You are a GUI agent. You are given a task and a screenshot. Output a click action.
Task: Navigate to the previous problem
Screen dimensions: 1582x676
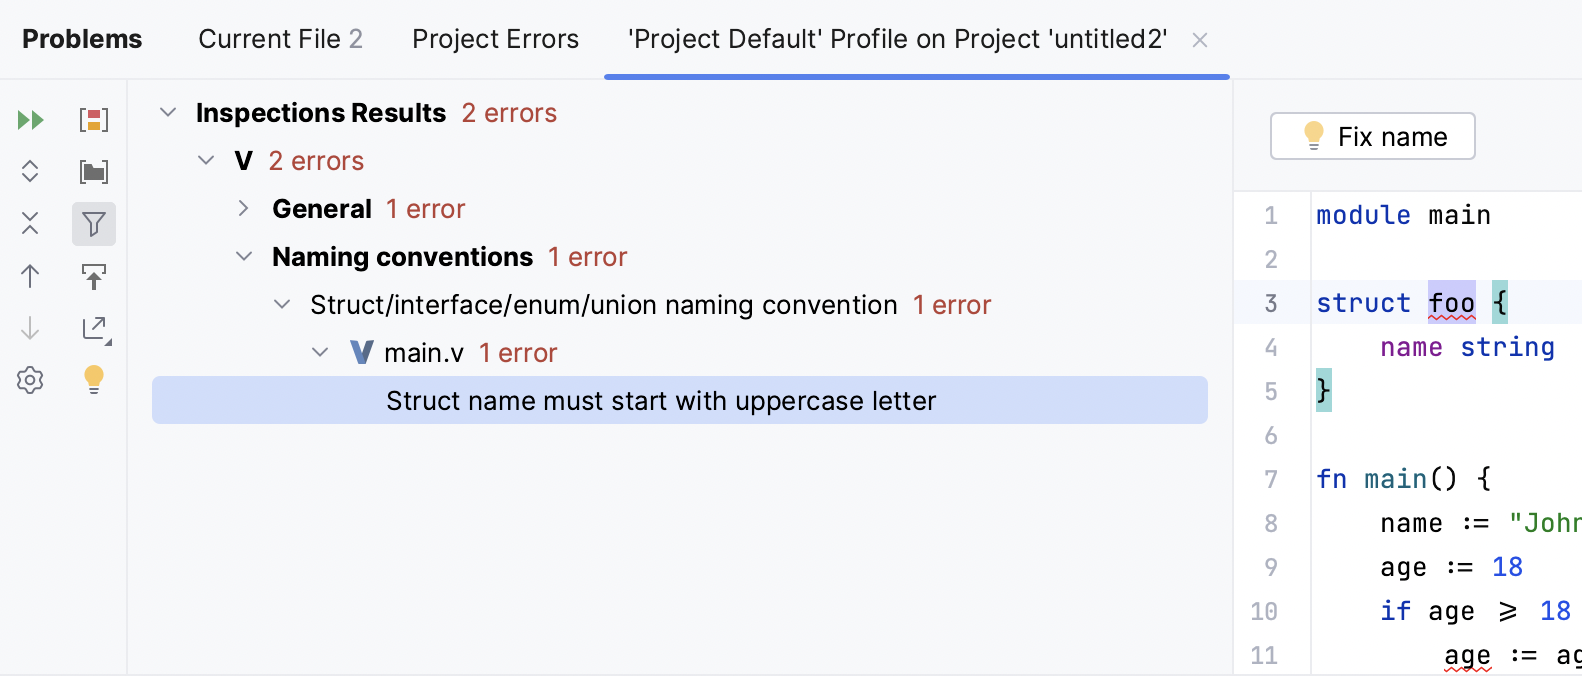(30, 276)
